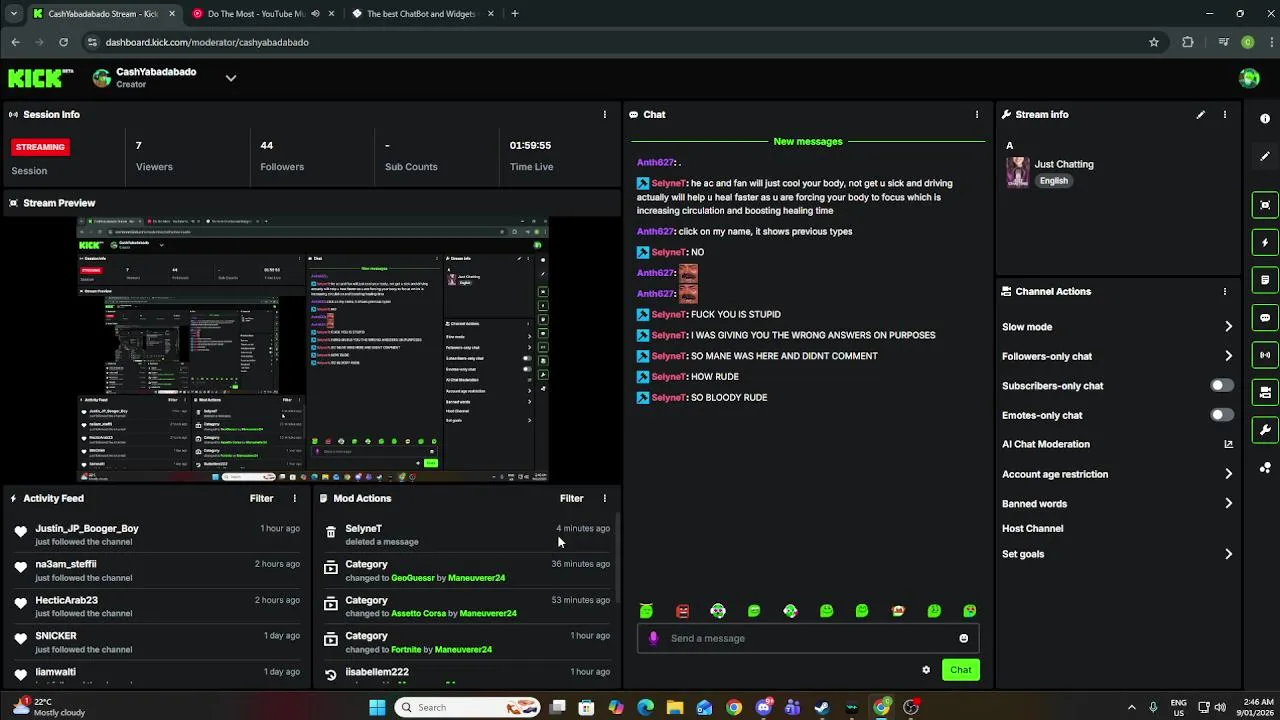Click the green Chat send button
The width and height of the screenshot is (1280, 720).
click(x=960, y=670)
